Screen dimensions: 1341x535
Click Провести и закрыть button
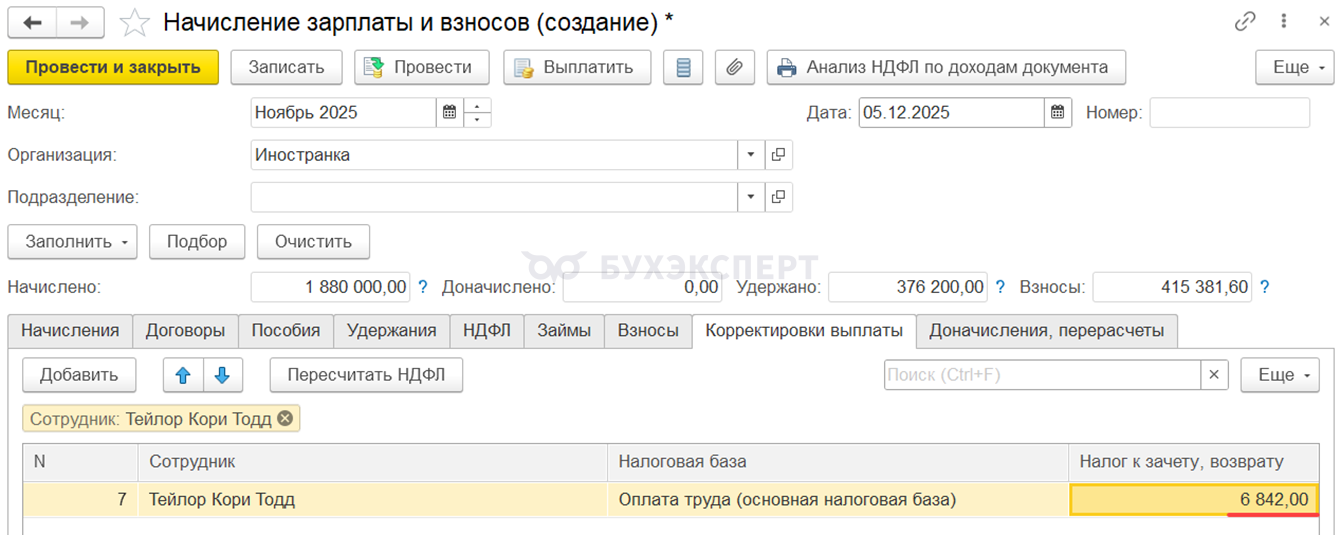[113, 67]
